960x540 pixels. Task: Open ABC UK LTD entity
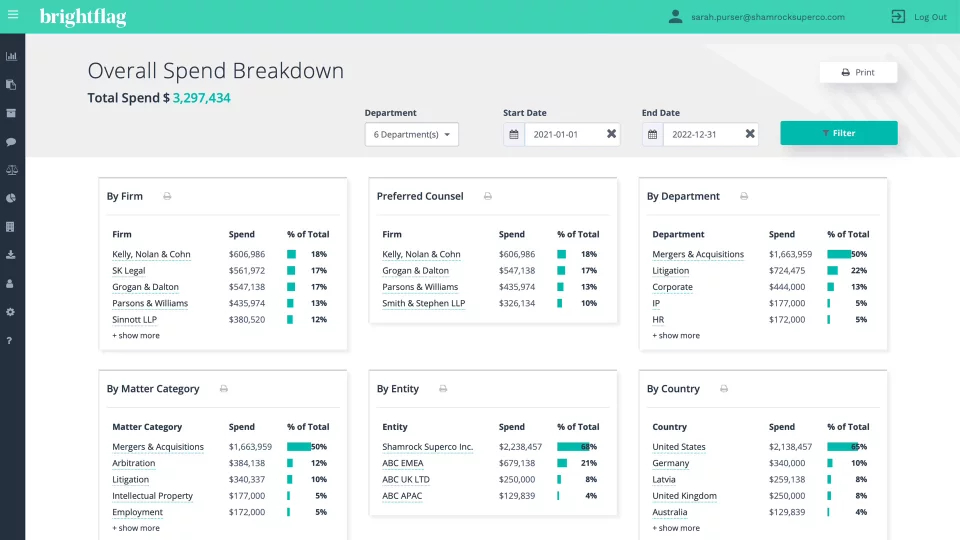406,479
